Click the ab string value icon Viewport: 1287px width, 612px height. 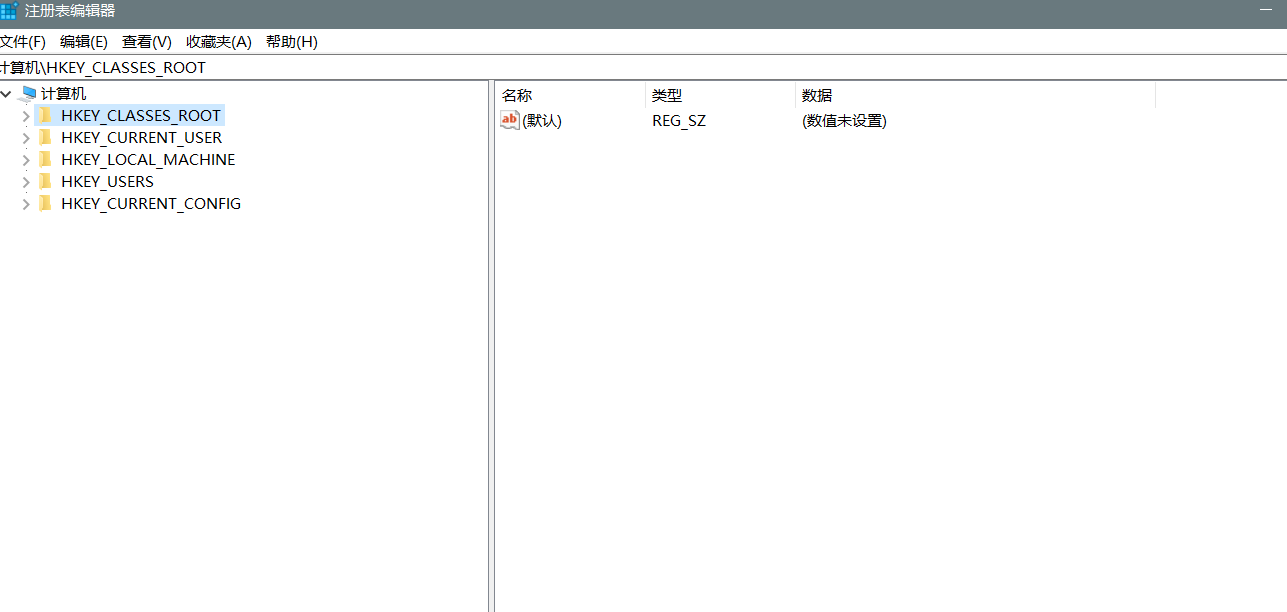click(x=510, y=120)
